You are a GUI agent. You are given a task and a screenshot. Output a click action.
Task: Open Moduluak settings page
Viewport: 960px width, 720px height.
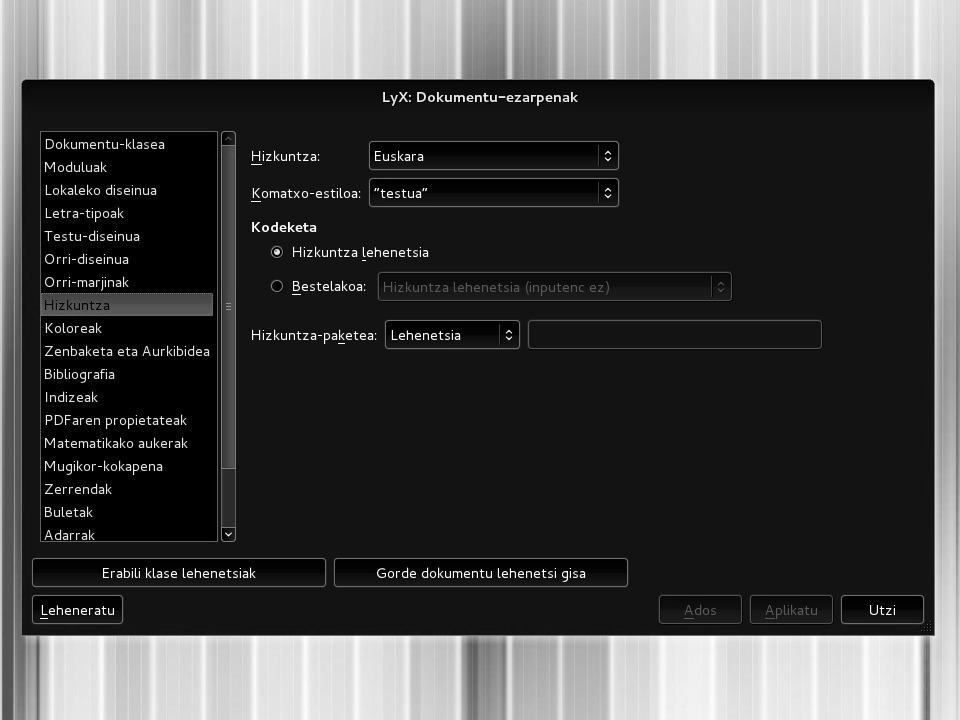coord(127,167)
